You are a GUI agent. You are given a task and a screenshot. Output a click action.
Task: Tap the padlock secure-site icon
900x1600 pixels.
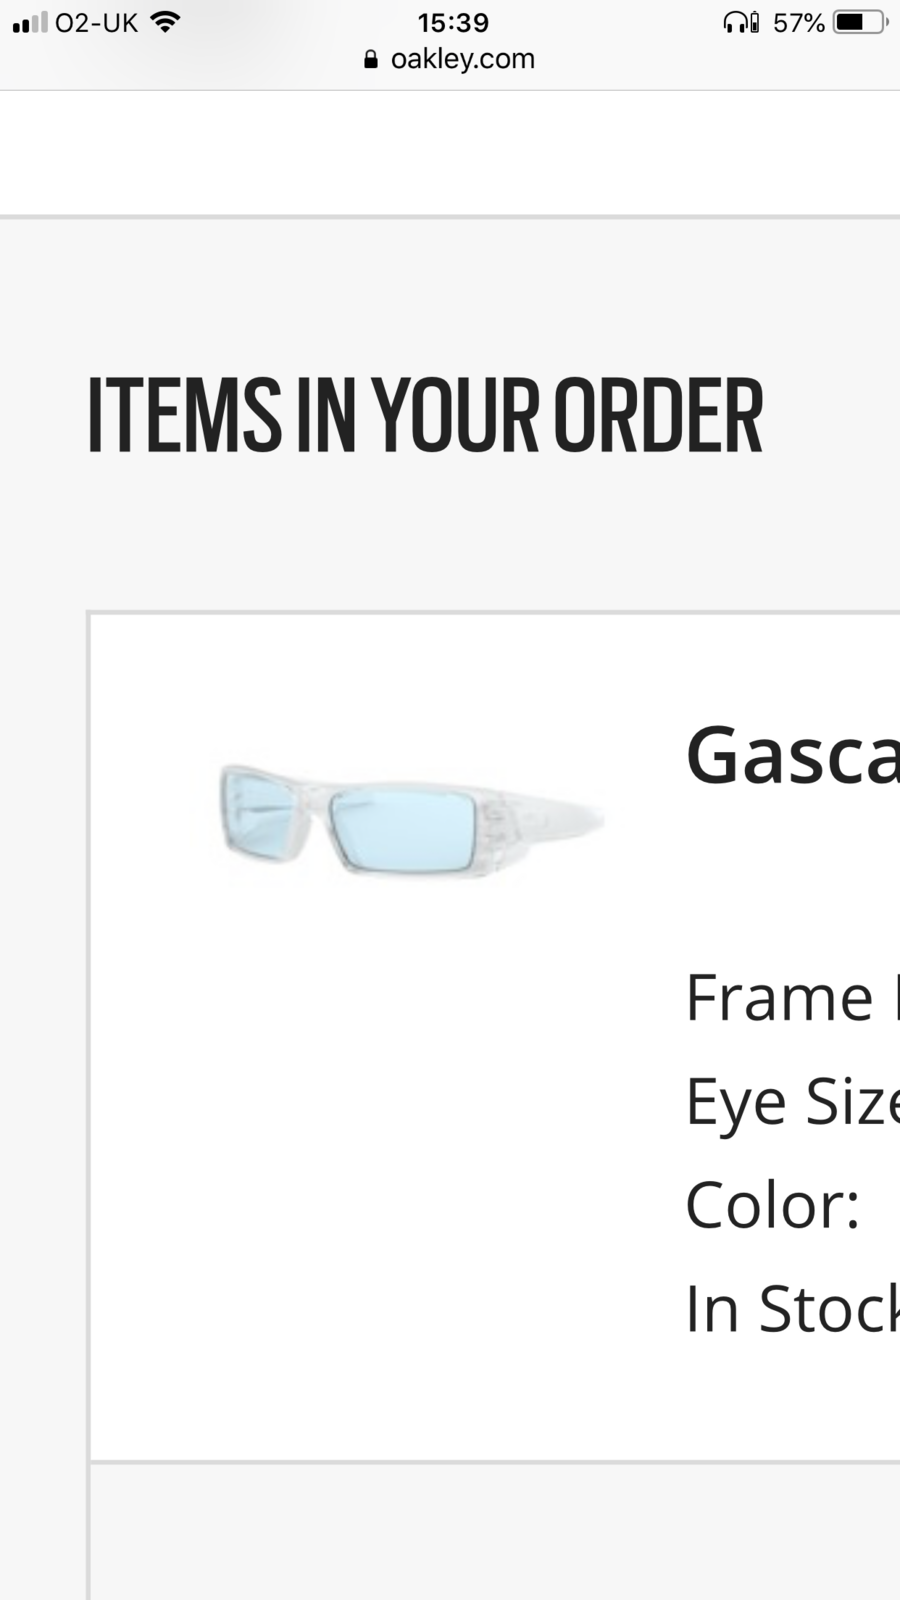[371, 60]
